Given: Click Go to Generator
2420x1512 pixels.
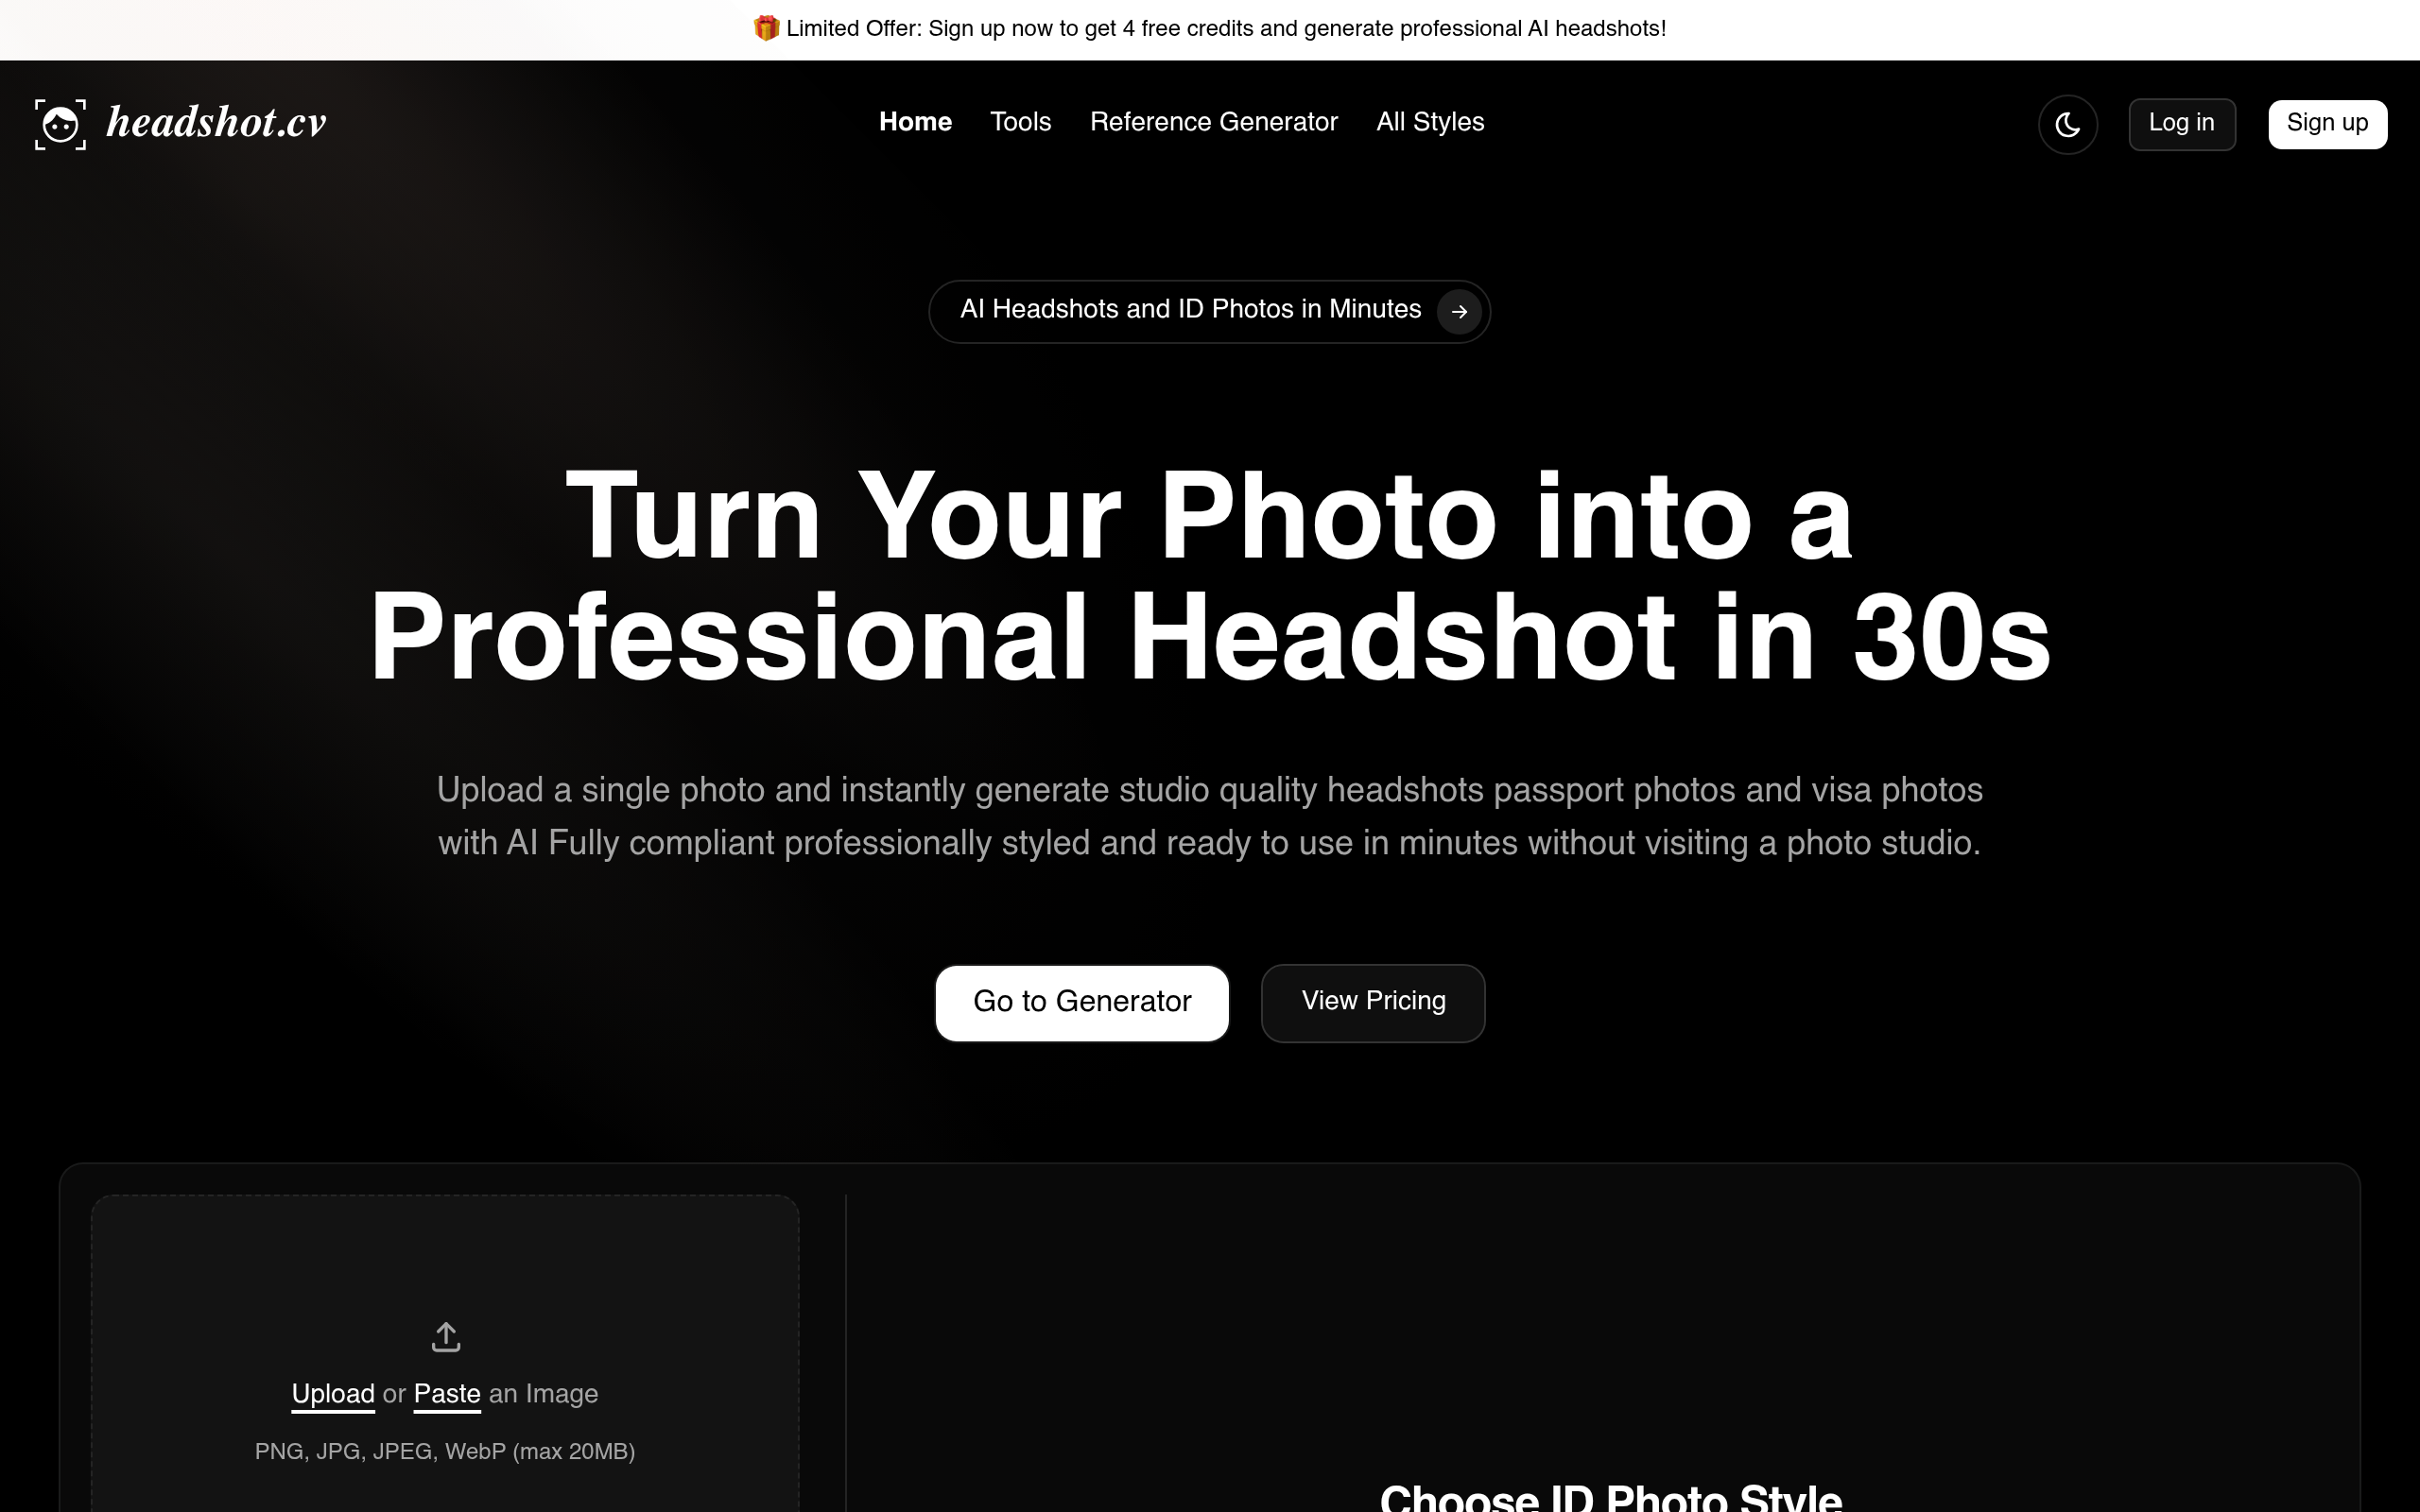Looking at the screenshot, I should tap(1082, 1002).
